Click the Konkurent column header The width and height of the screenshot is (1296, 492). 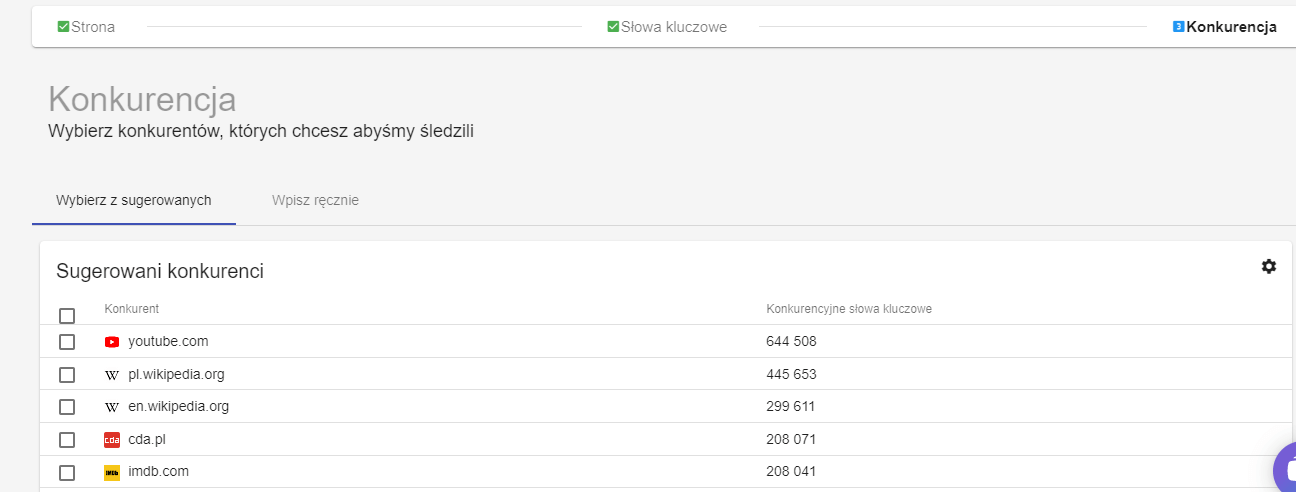(x=132, y=309)
